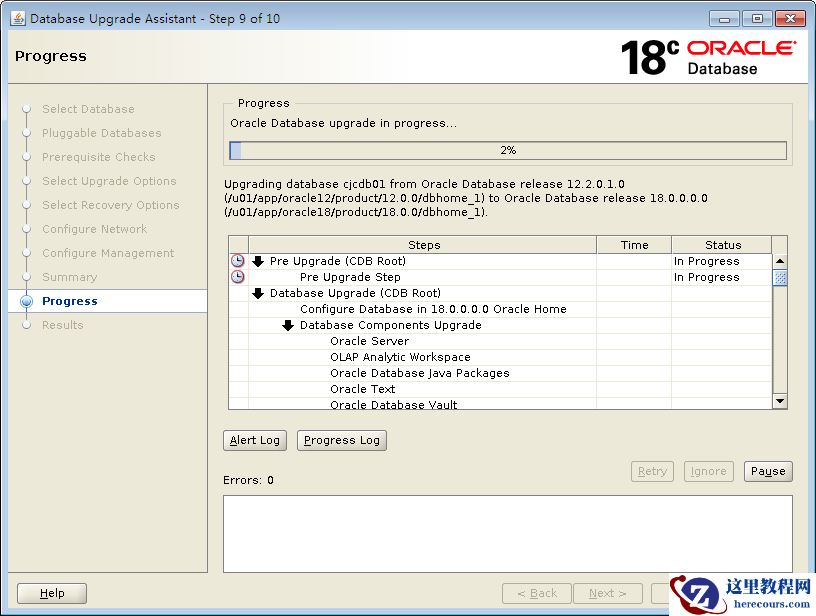Collapse the Database Components Upgrade node
Screen dimensions: 816x616
[288, 325]
